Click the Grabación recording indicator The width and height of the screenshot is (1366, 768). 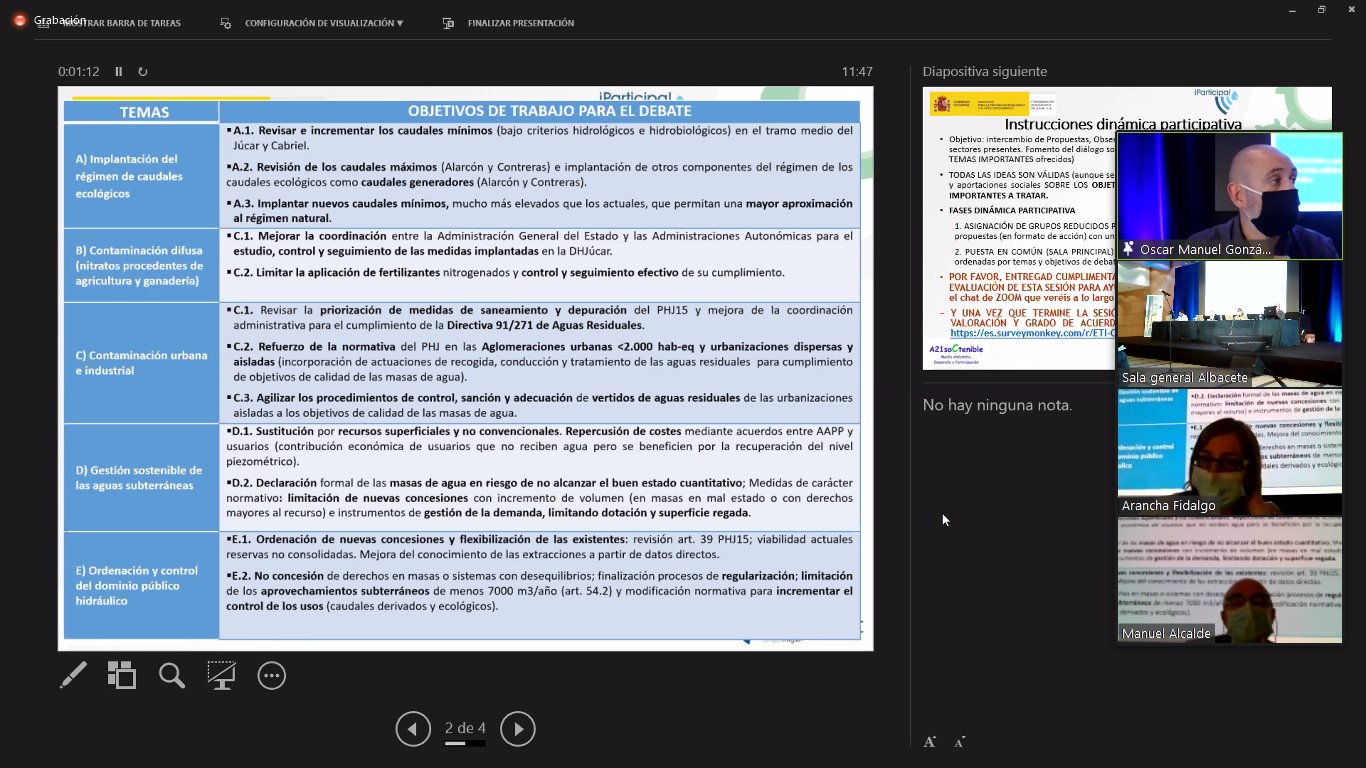coord(50,20)
